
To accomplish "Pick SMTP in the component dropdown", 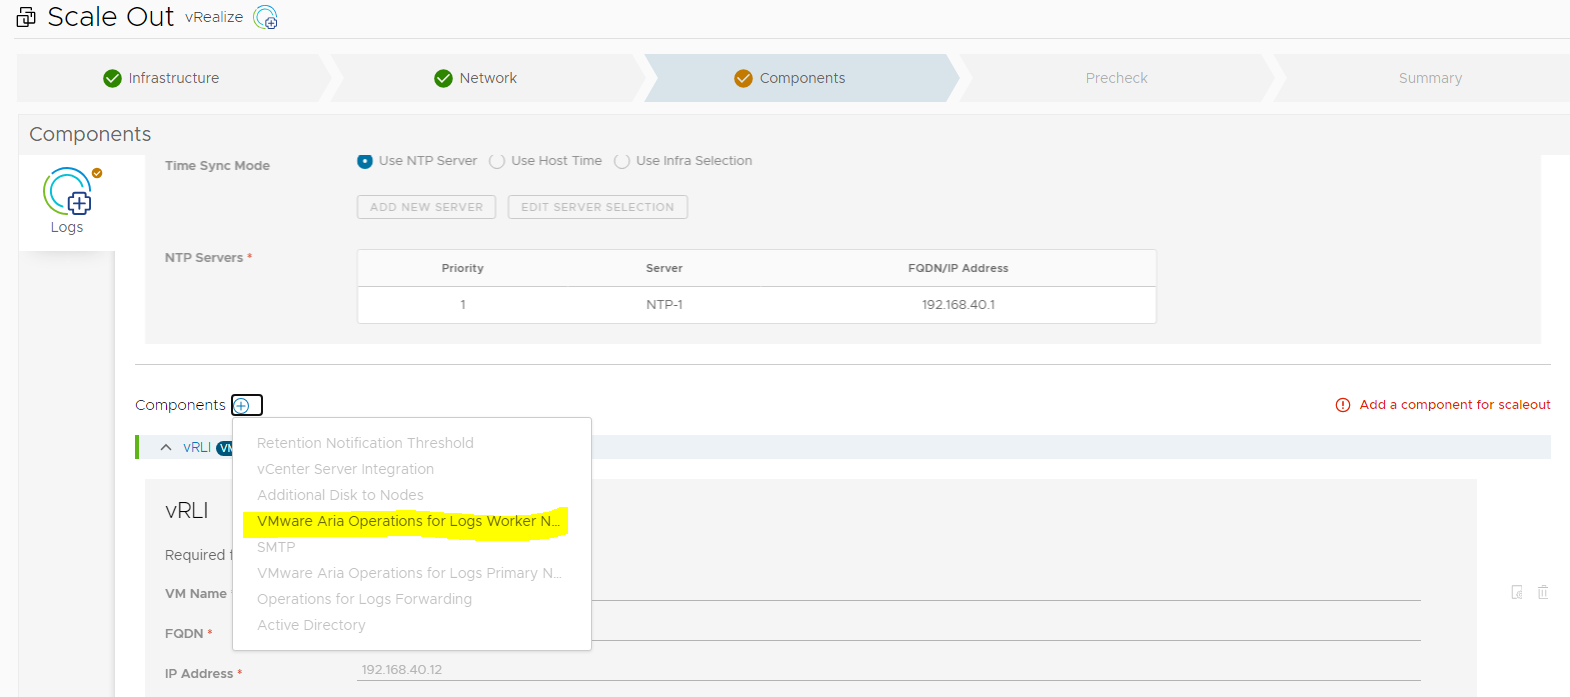I will coord(276,547).
